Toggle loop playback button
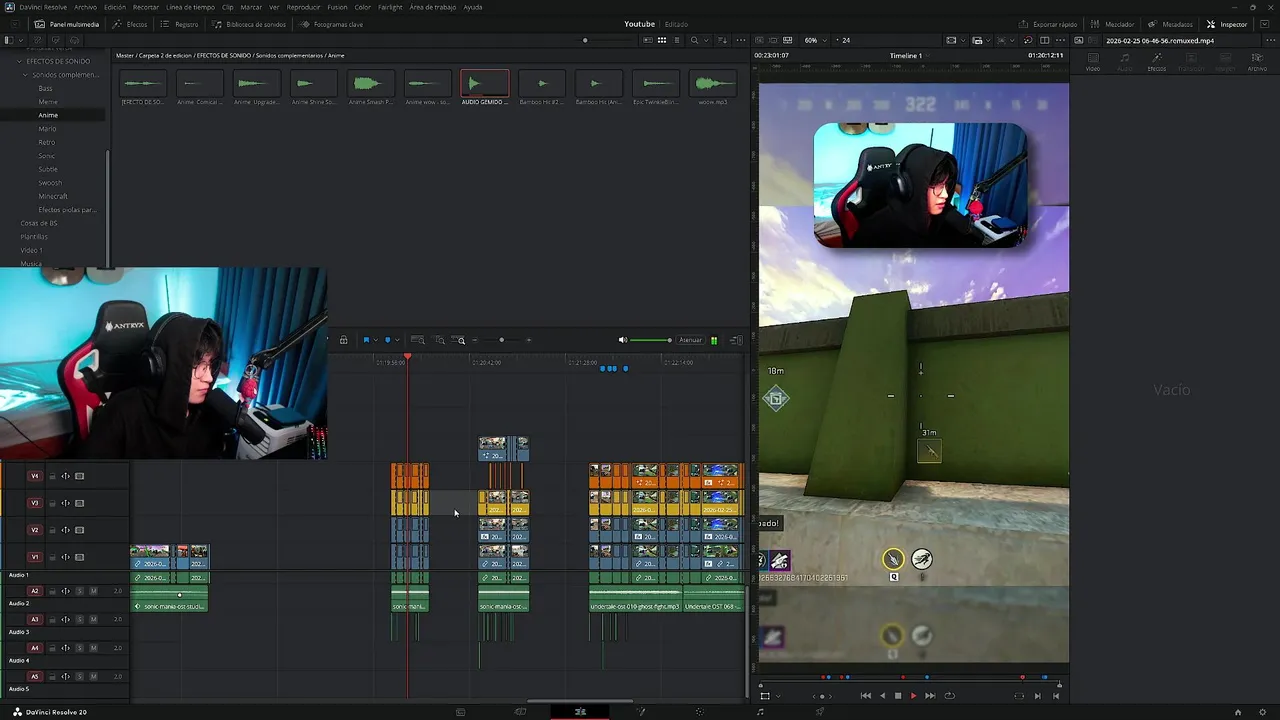Screen dimensions: 1280x720 click(949, 696)
